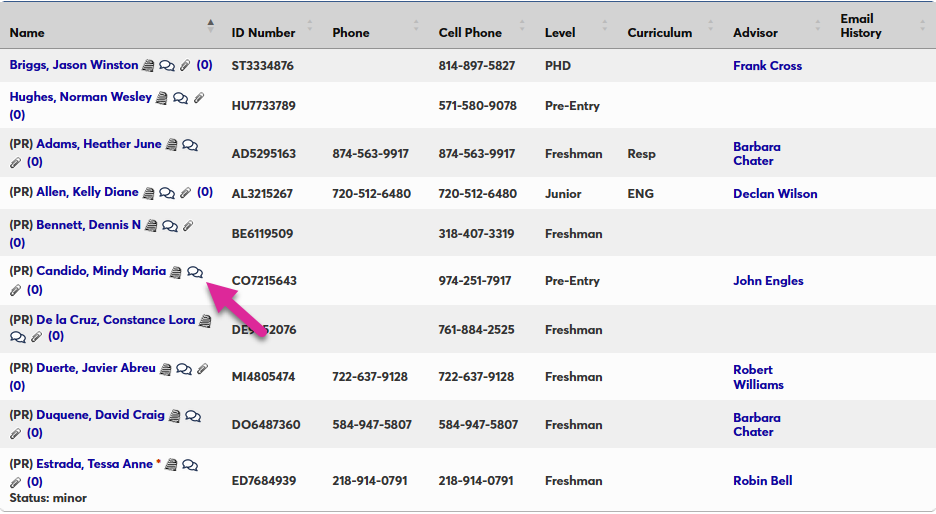This screenshot has height=514, width=936.
Task: Open attachment count (0) link for Estrada
Action: [35, 482]
